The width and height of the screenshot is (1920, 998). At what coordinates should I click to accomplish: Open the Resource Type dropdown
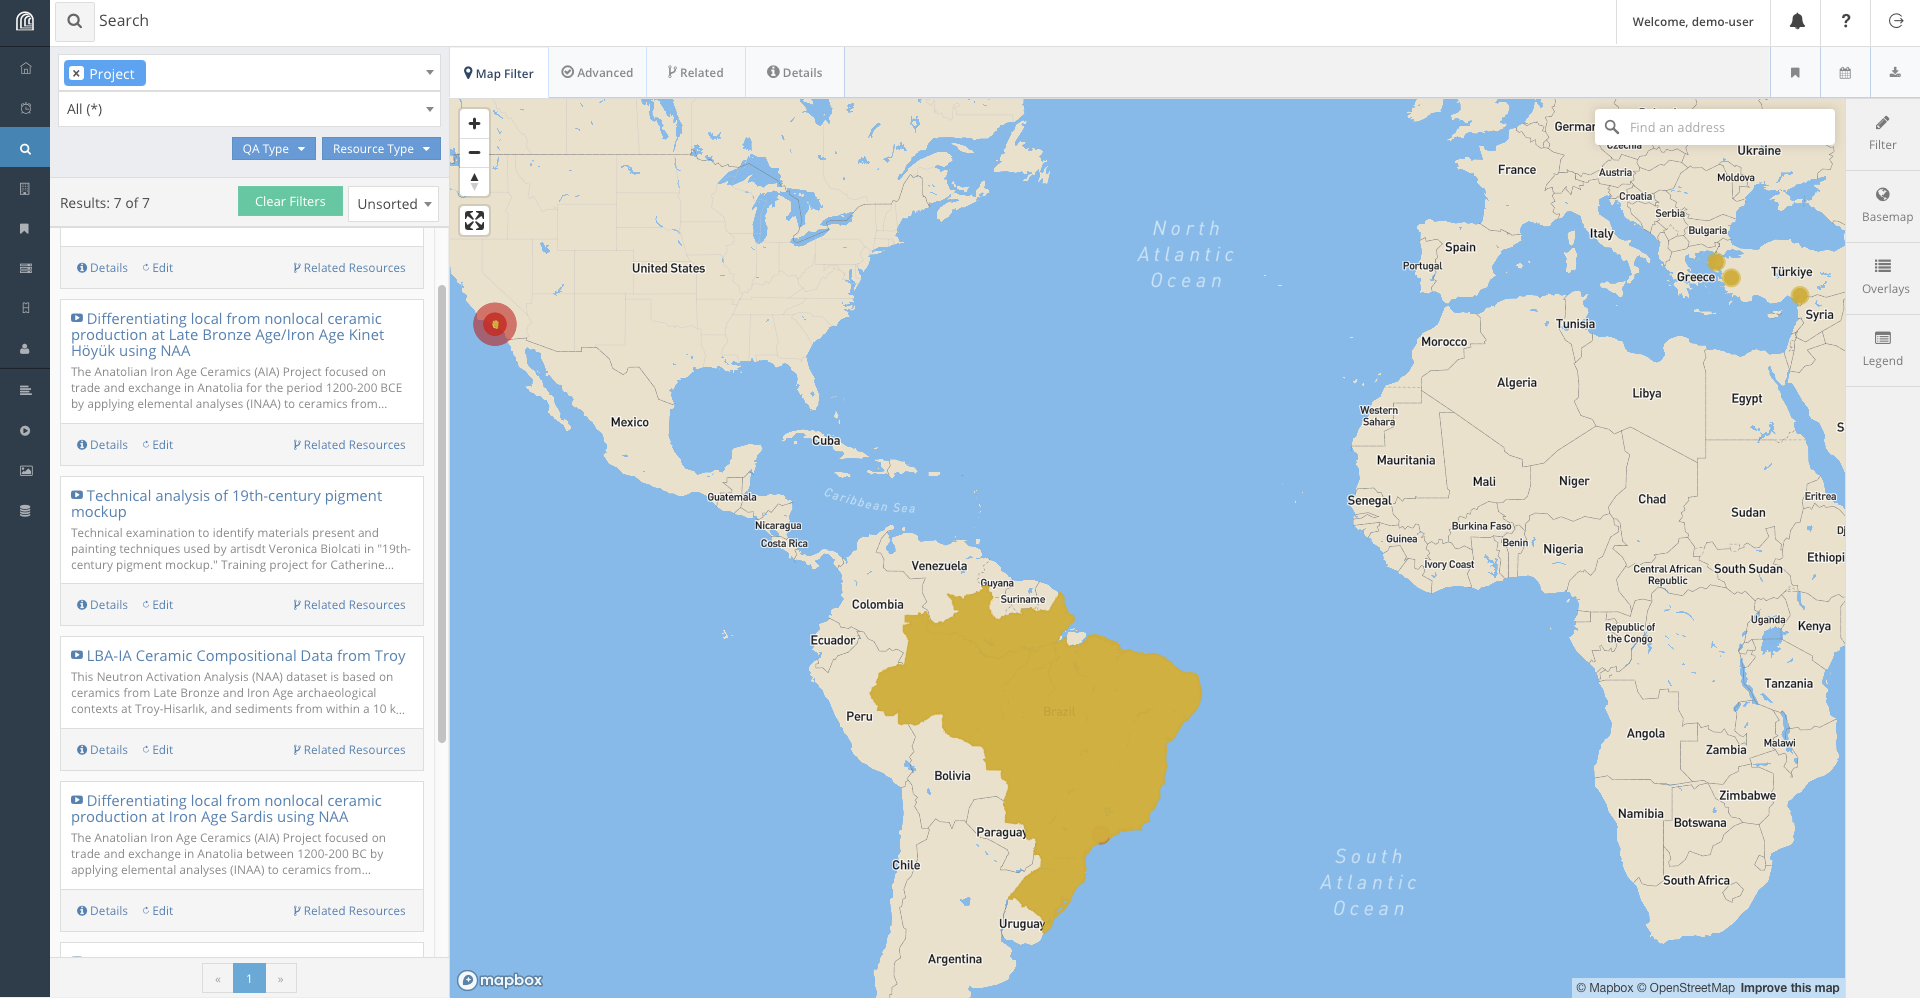380,149
